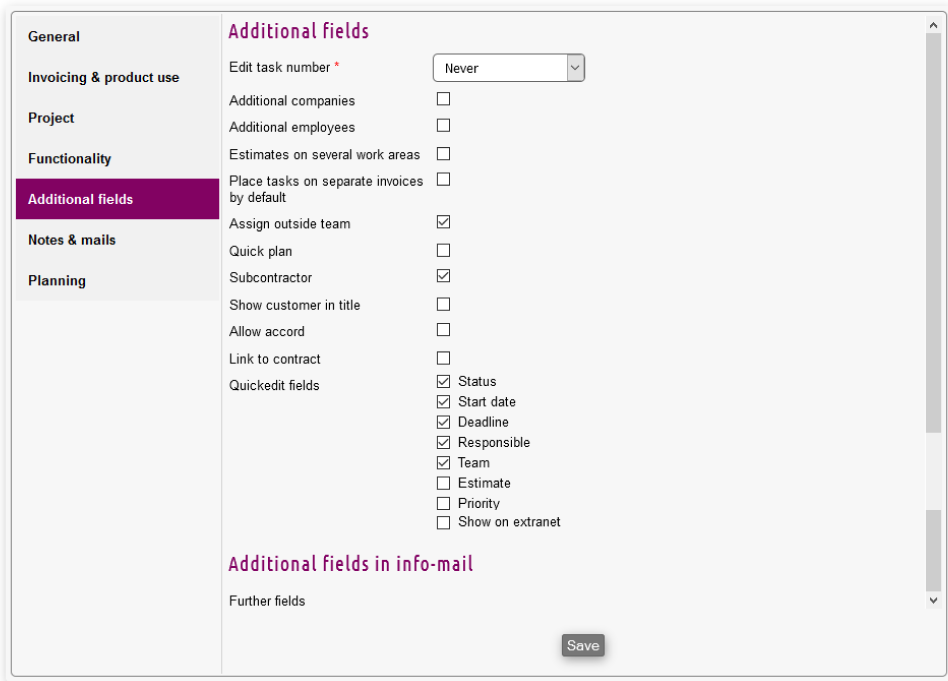
Task: Click the scrollbar down arrow
Action: (x=934, y=600)
